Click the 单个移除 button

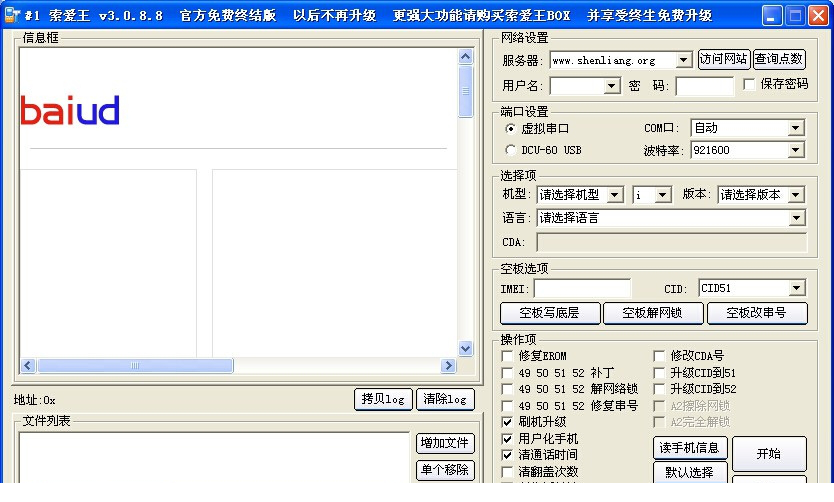(445, 470)
